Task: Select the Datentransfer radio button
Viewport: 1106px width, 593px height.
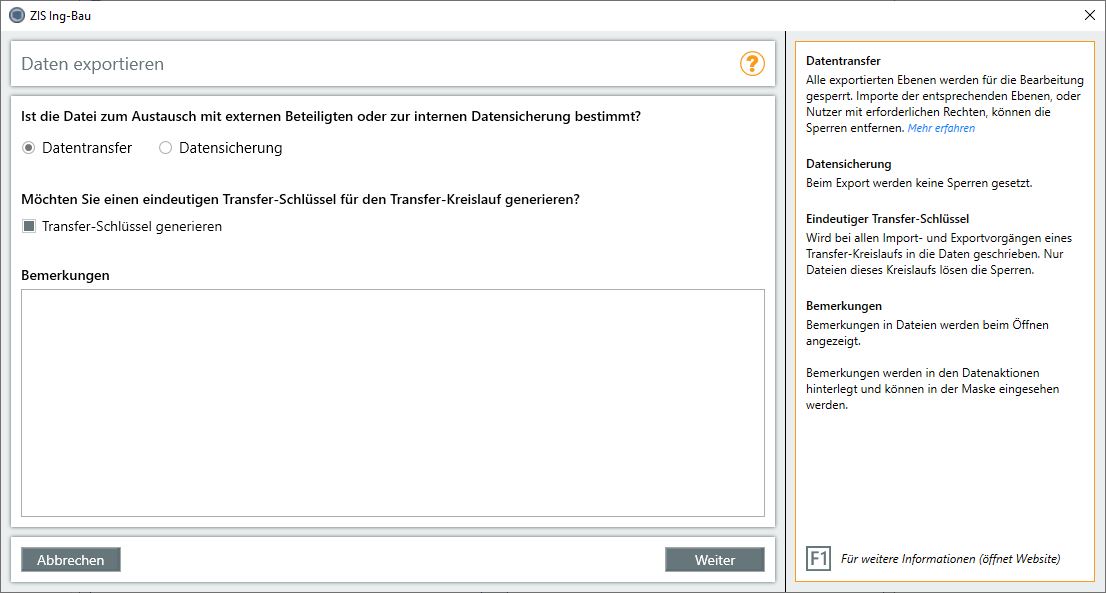Action: click(29, 147)
